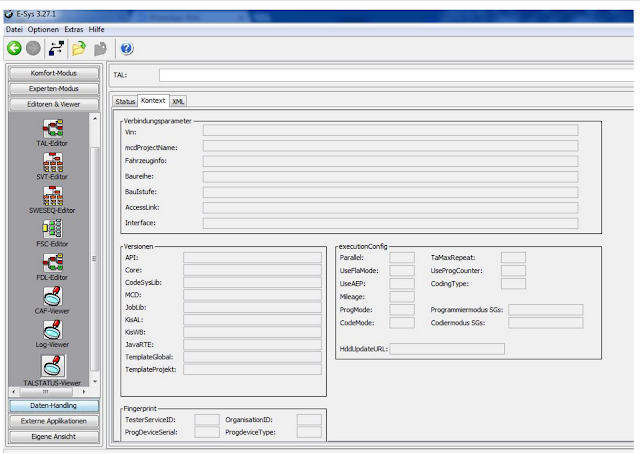The height and width of the screenshot is (454, 640).
Task: Click the CodingType field
Action: (x=513, y=284)
